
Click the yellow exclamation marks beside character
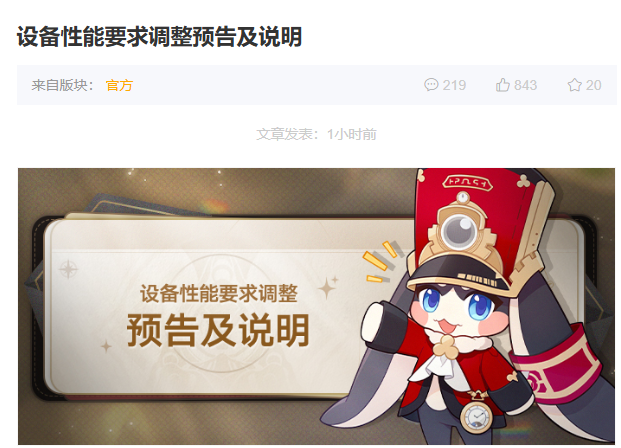pyautogui.click(x=379, y=262)
